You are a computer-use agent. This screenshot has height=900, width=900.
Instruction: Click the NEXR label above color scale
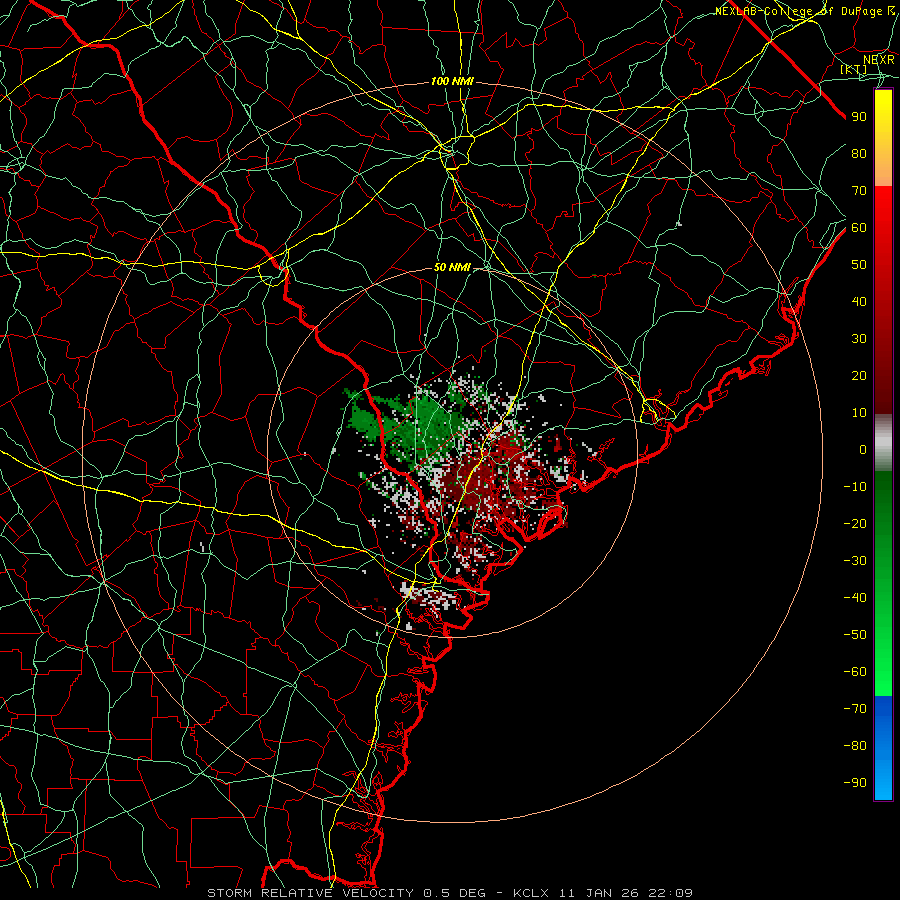tap(878, 59)
